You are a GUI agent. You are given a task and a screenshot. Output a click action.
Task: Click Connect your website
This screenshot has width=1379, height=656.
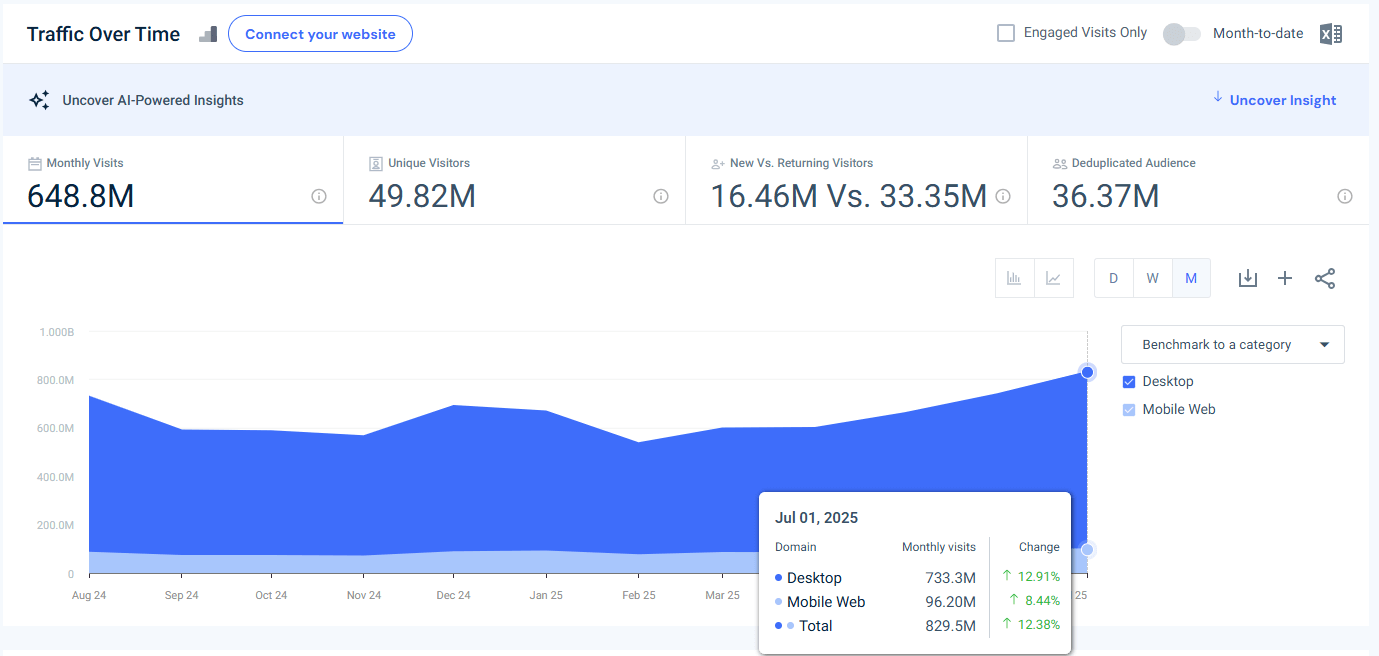(x=320, y=33)
